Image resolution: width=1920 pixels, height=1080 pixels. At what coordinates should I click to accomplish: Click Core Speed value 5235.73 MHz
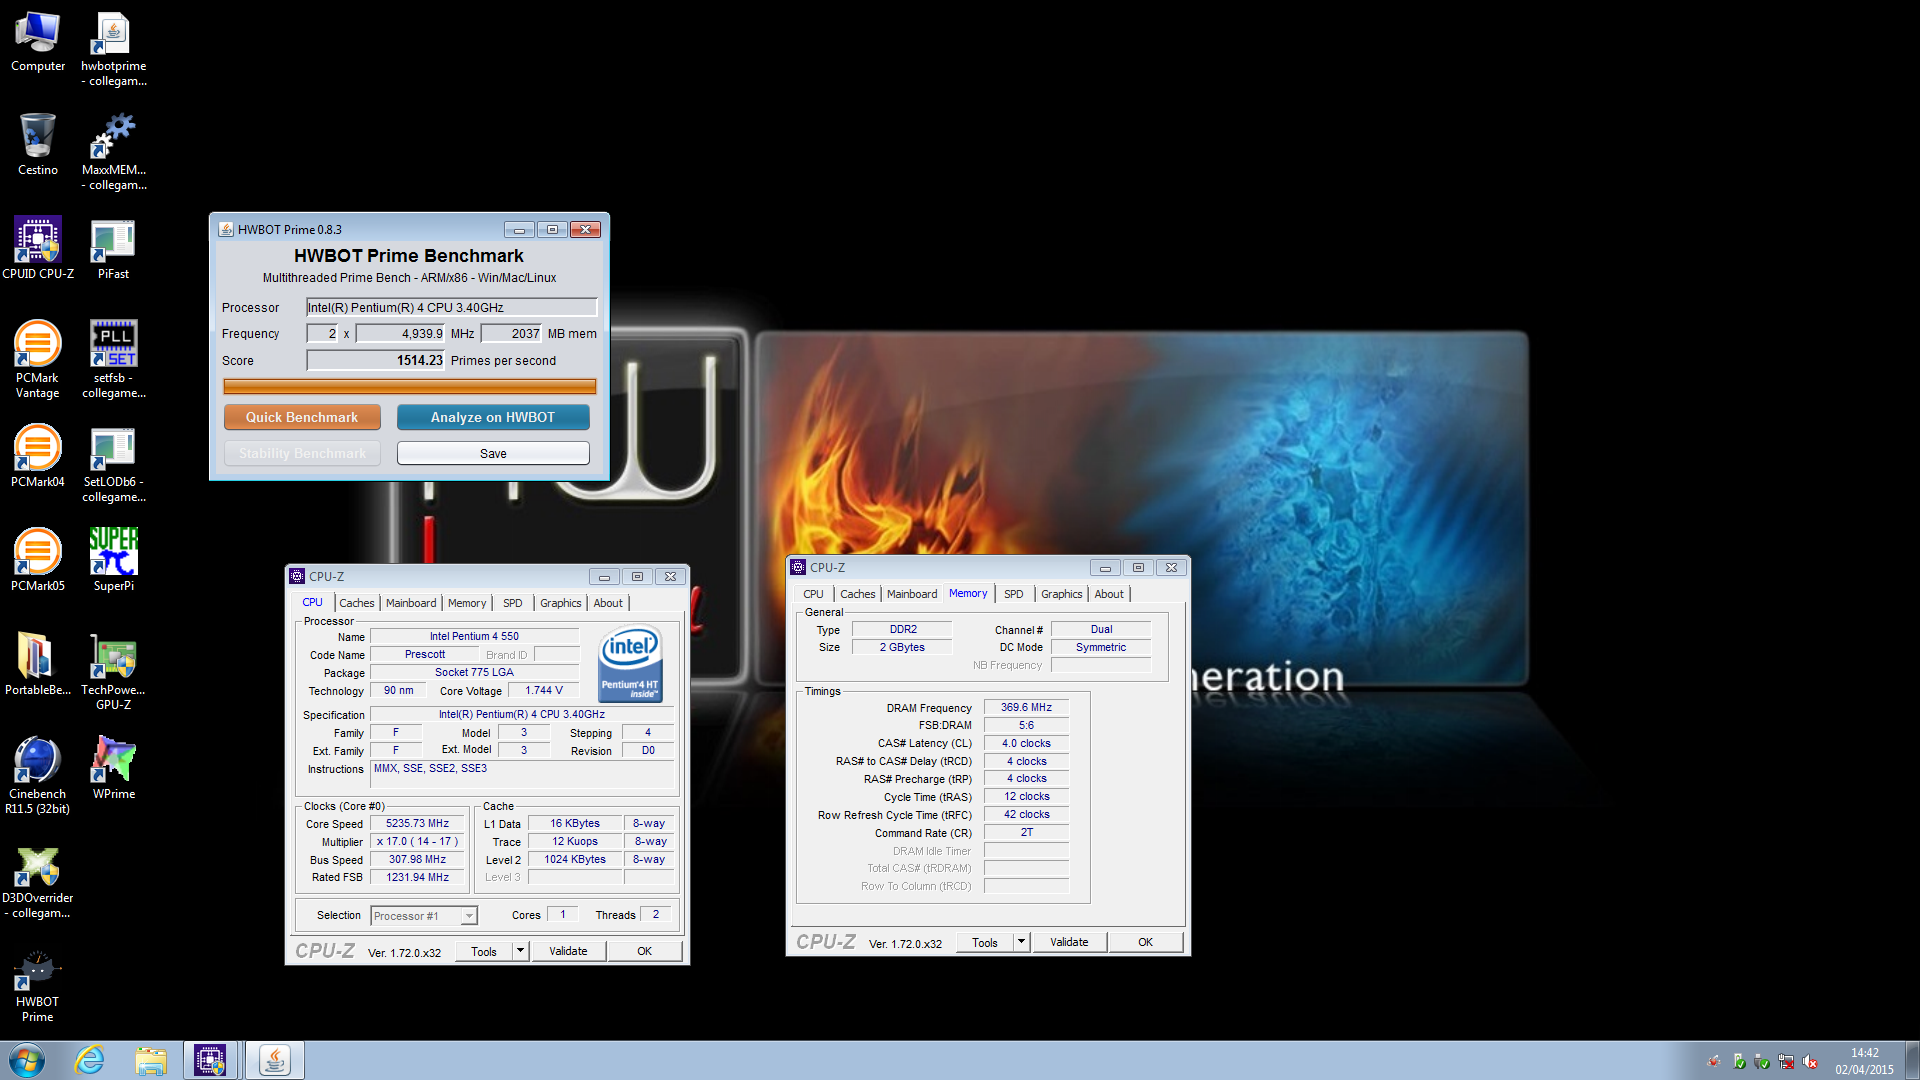click(x=418, y=823)
